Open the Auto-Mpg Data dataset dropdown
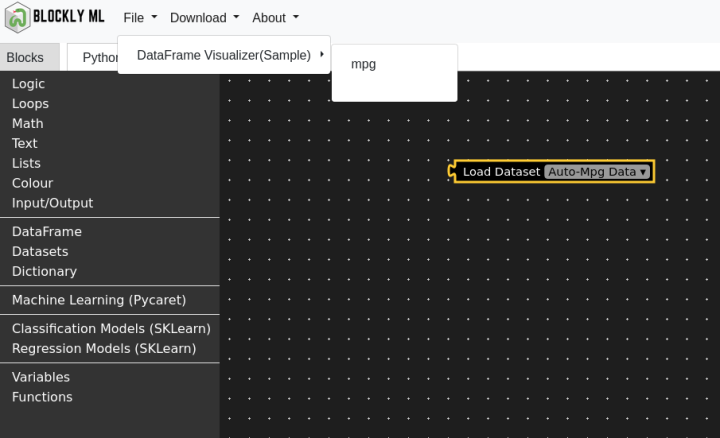The image size is (720, 438). tap(597, 172)
